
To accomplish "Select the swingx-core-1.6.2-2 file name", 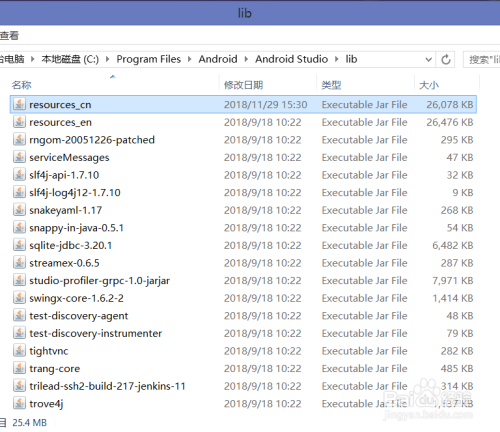I will click(x=76, y=298).
